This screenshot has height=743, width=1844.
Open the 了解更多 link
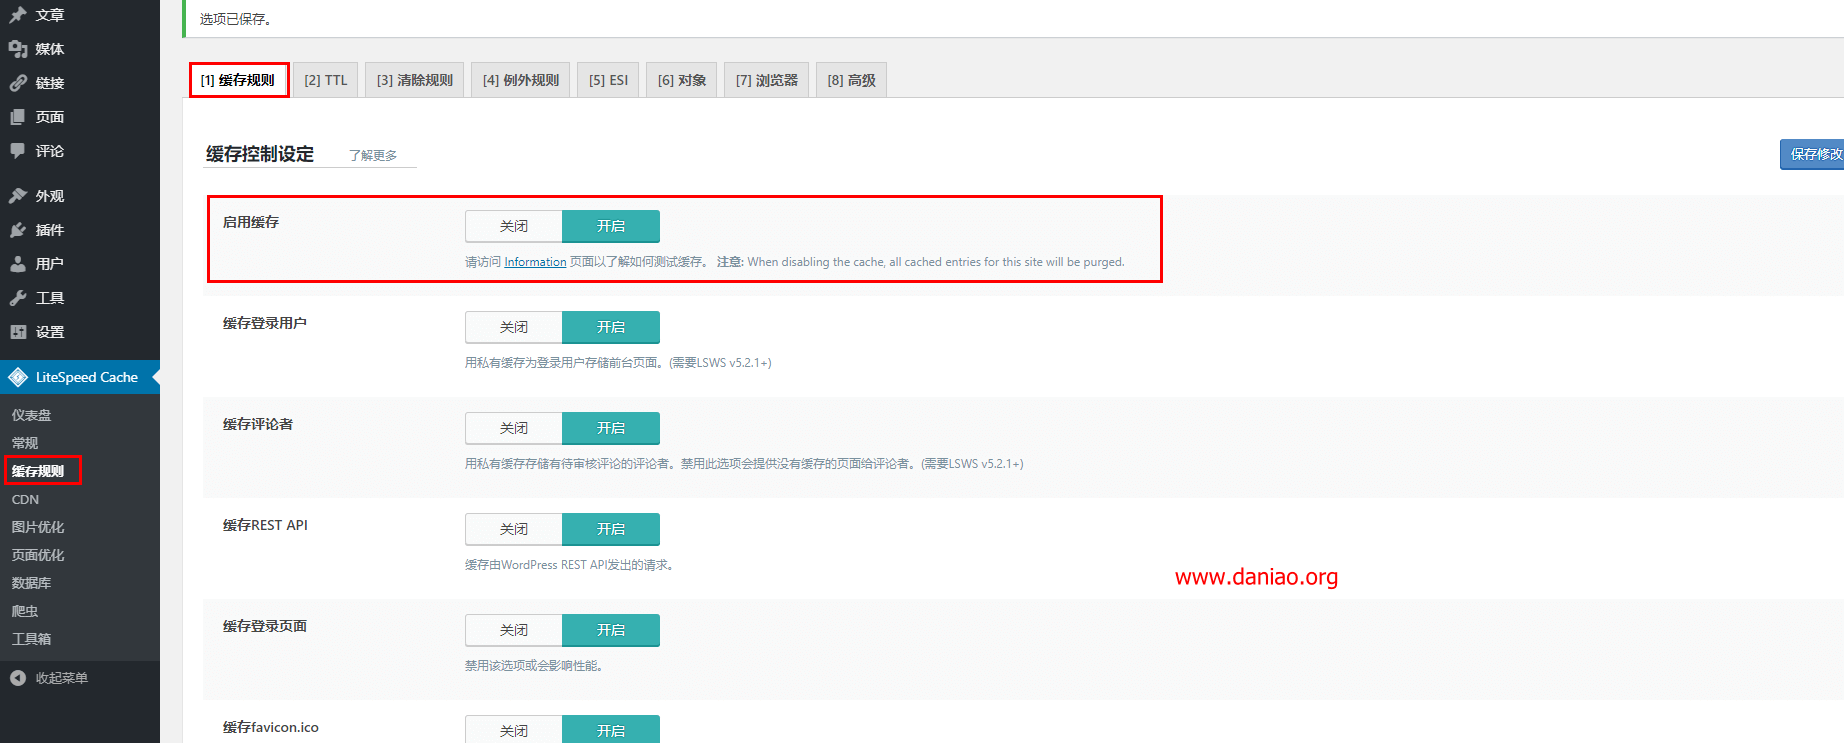coord(373,155)
